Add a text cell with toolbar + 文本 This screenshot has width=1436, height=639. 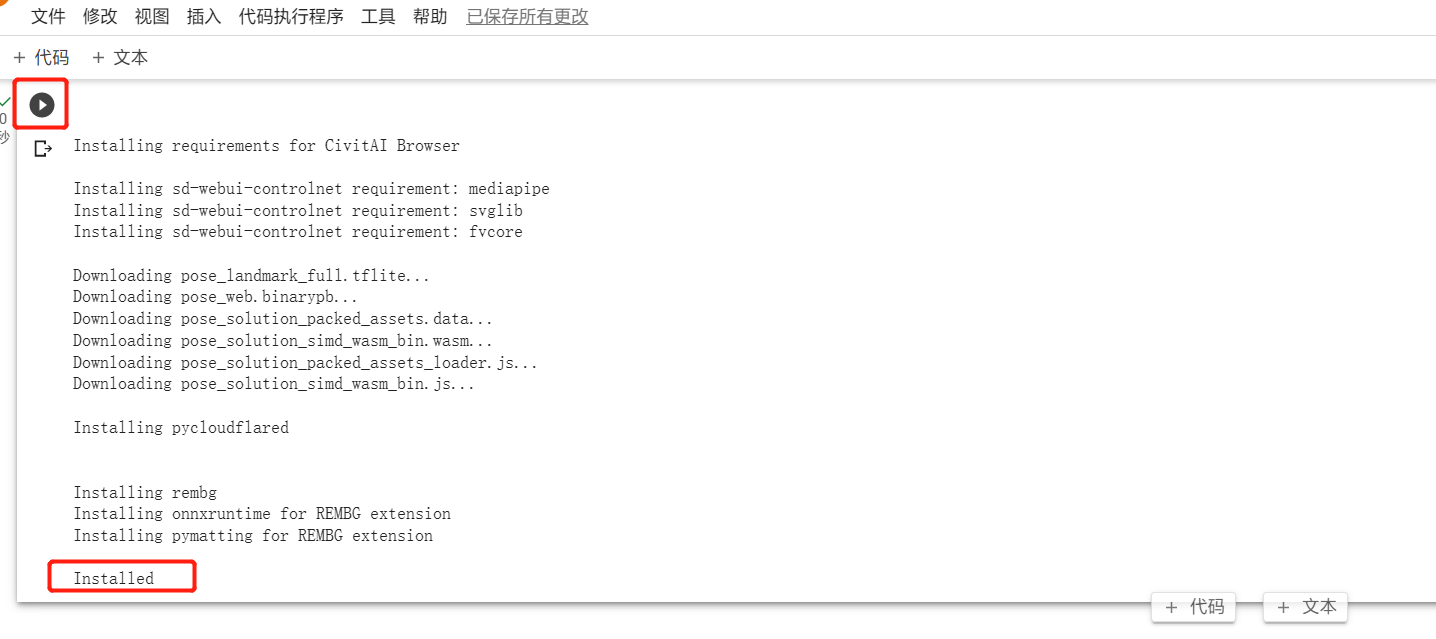pos(120,58)
